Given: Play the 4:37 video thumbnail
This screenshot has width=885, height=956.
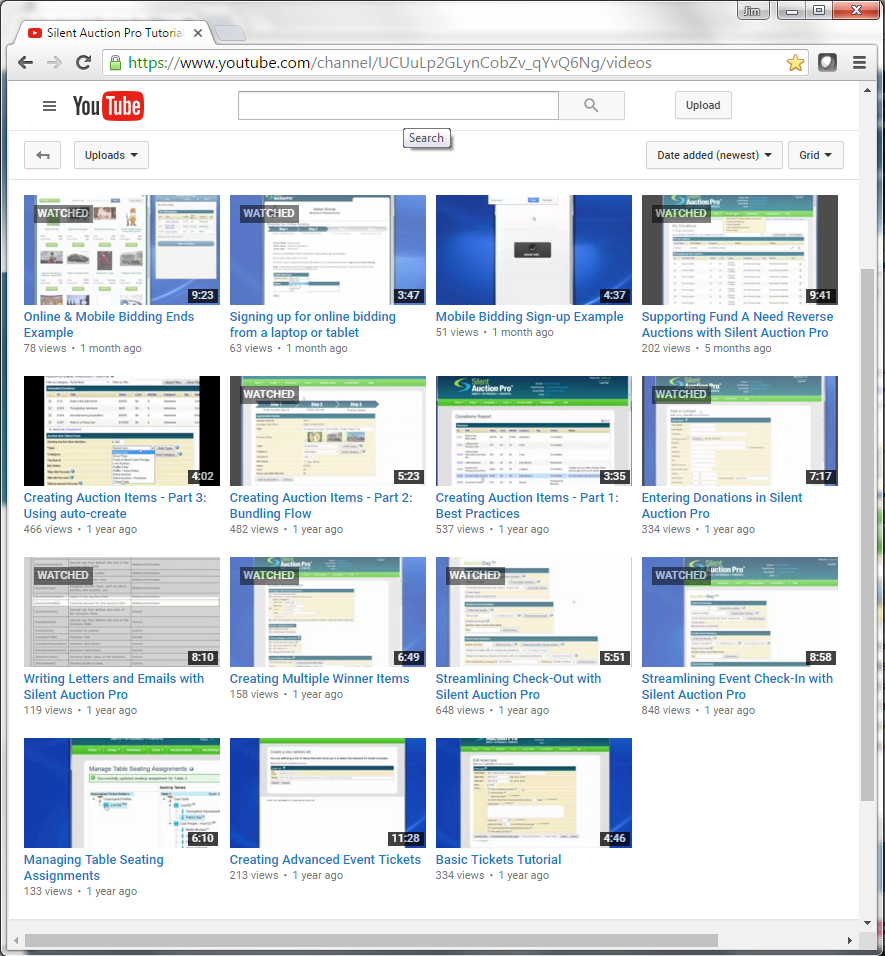Looking at the screenshot, I should pos(534,250).
